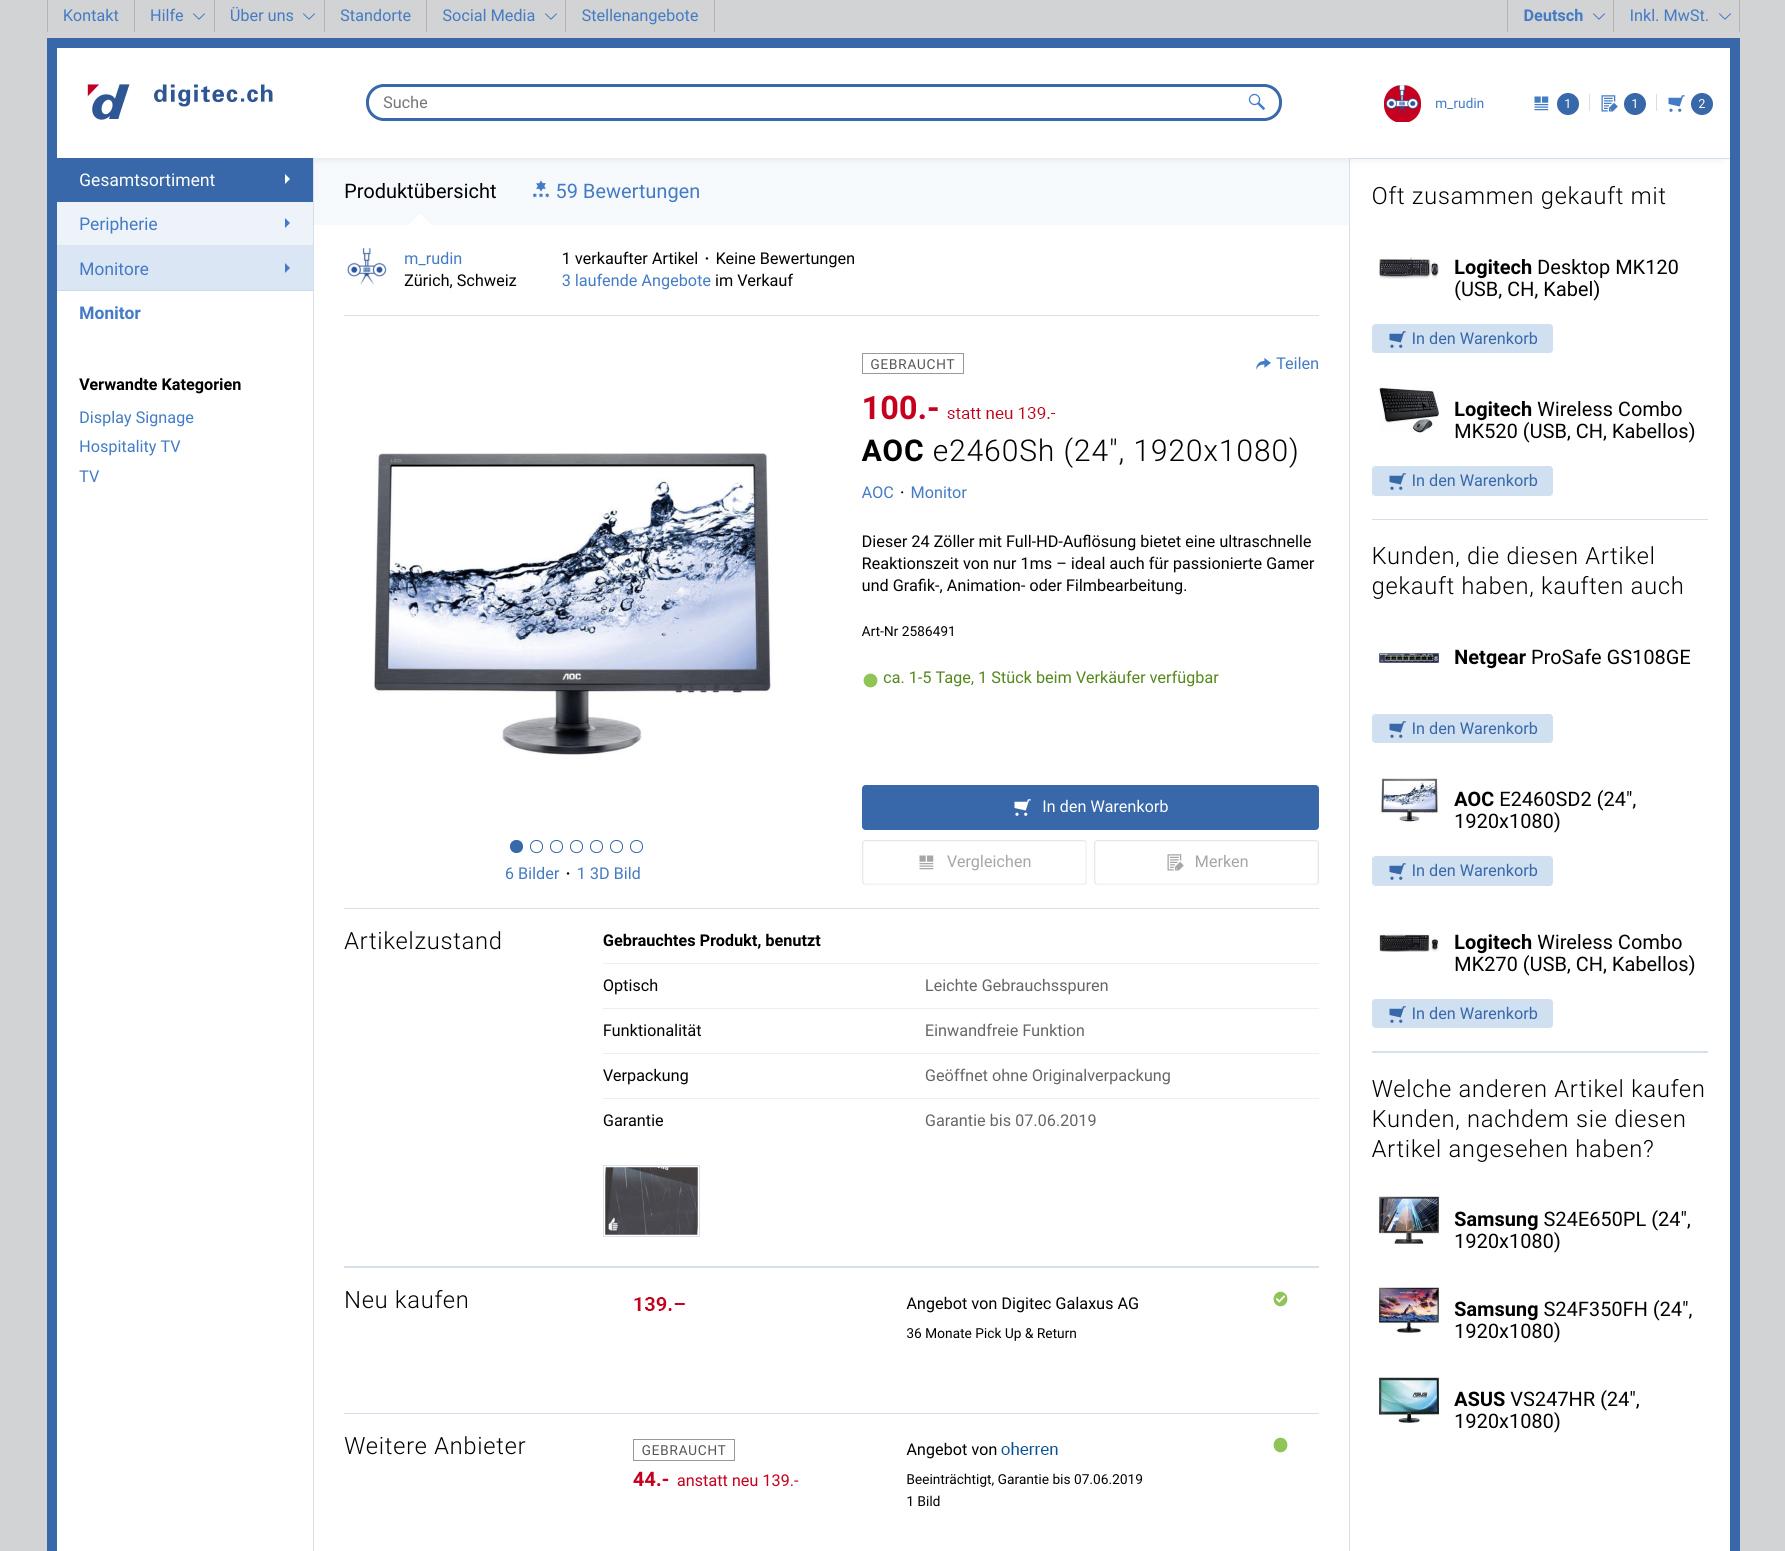
Task: Select the fourth image carousel dot
Action: point(577,846)
